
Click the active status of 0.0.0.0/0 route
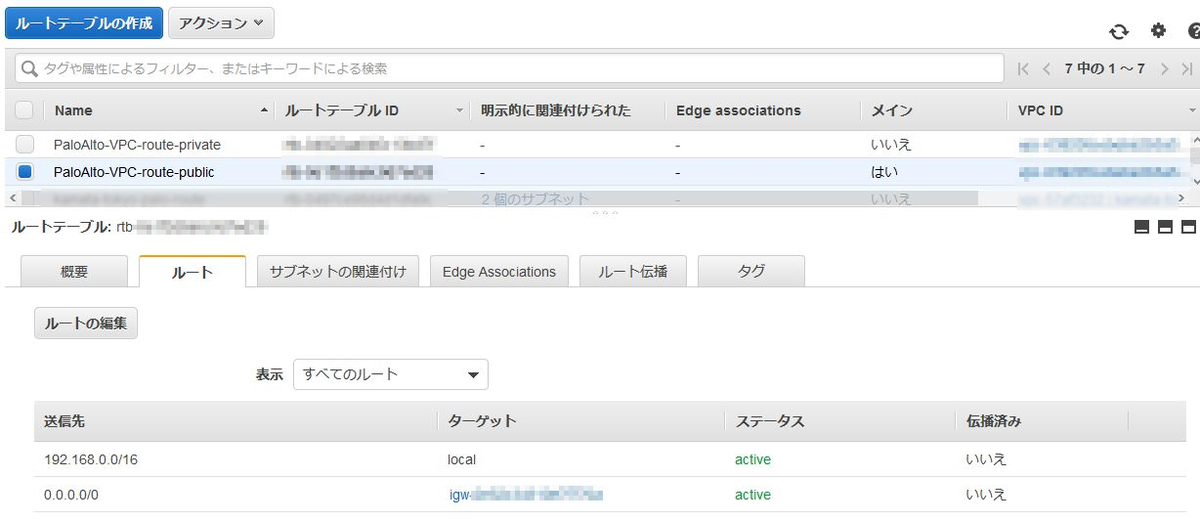(753, 494)
